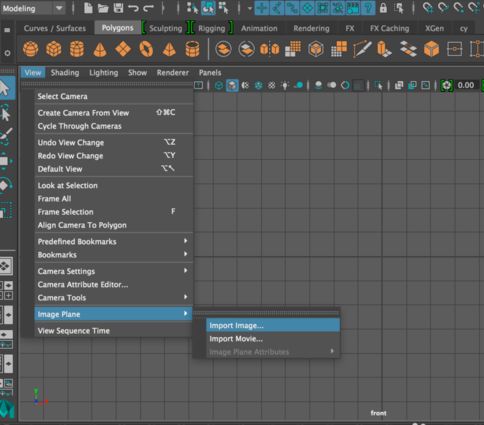The image size is (484, 425).
Task: Open the Shading panel menu
Action: [x=65, y=72]
